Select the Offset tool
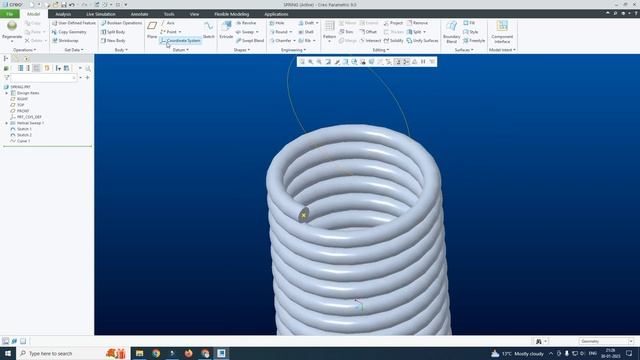The height and width of the screenshot is (360, 640). tap(368, 32)
